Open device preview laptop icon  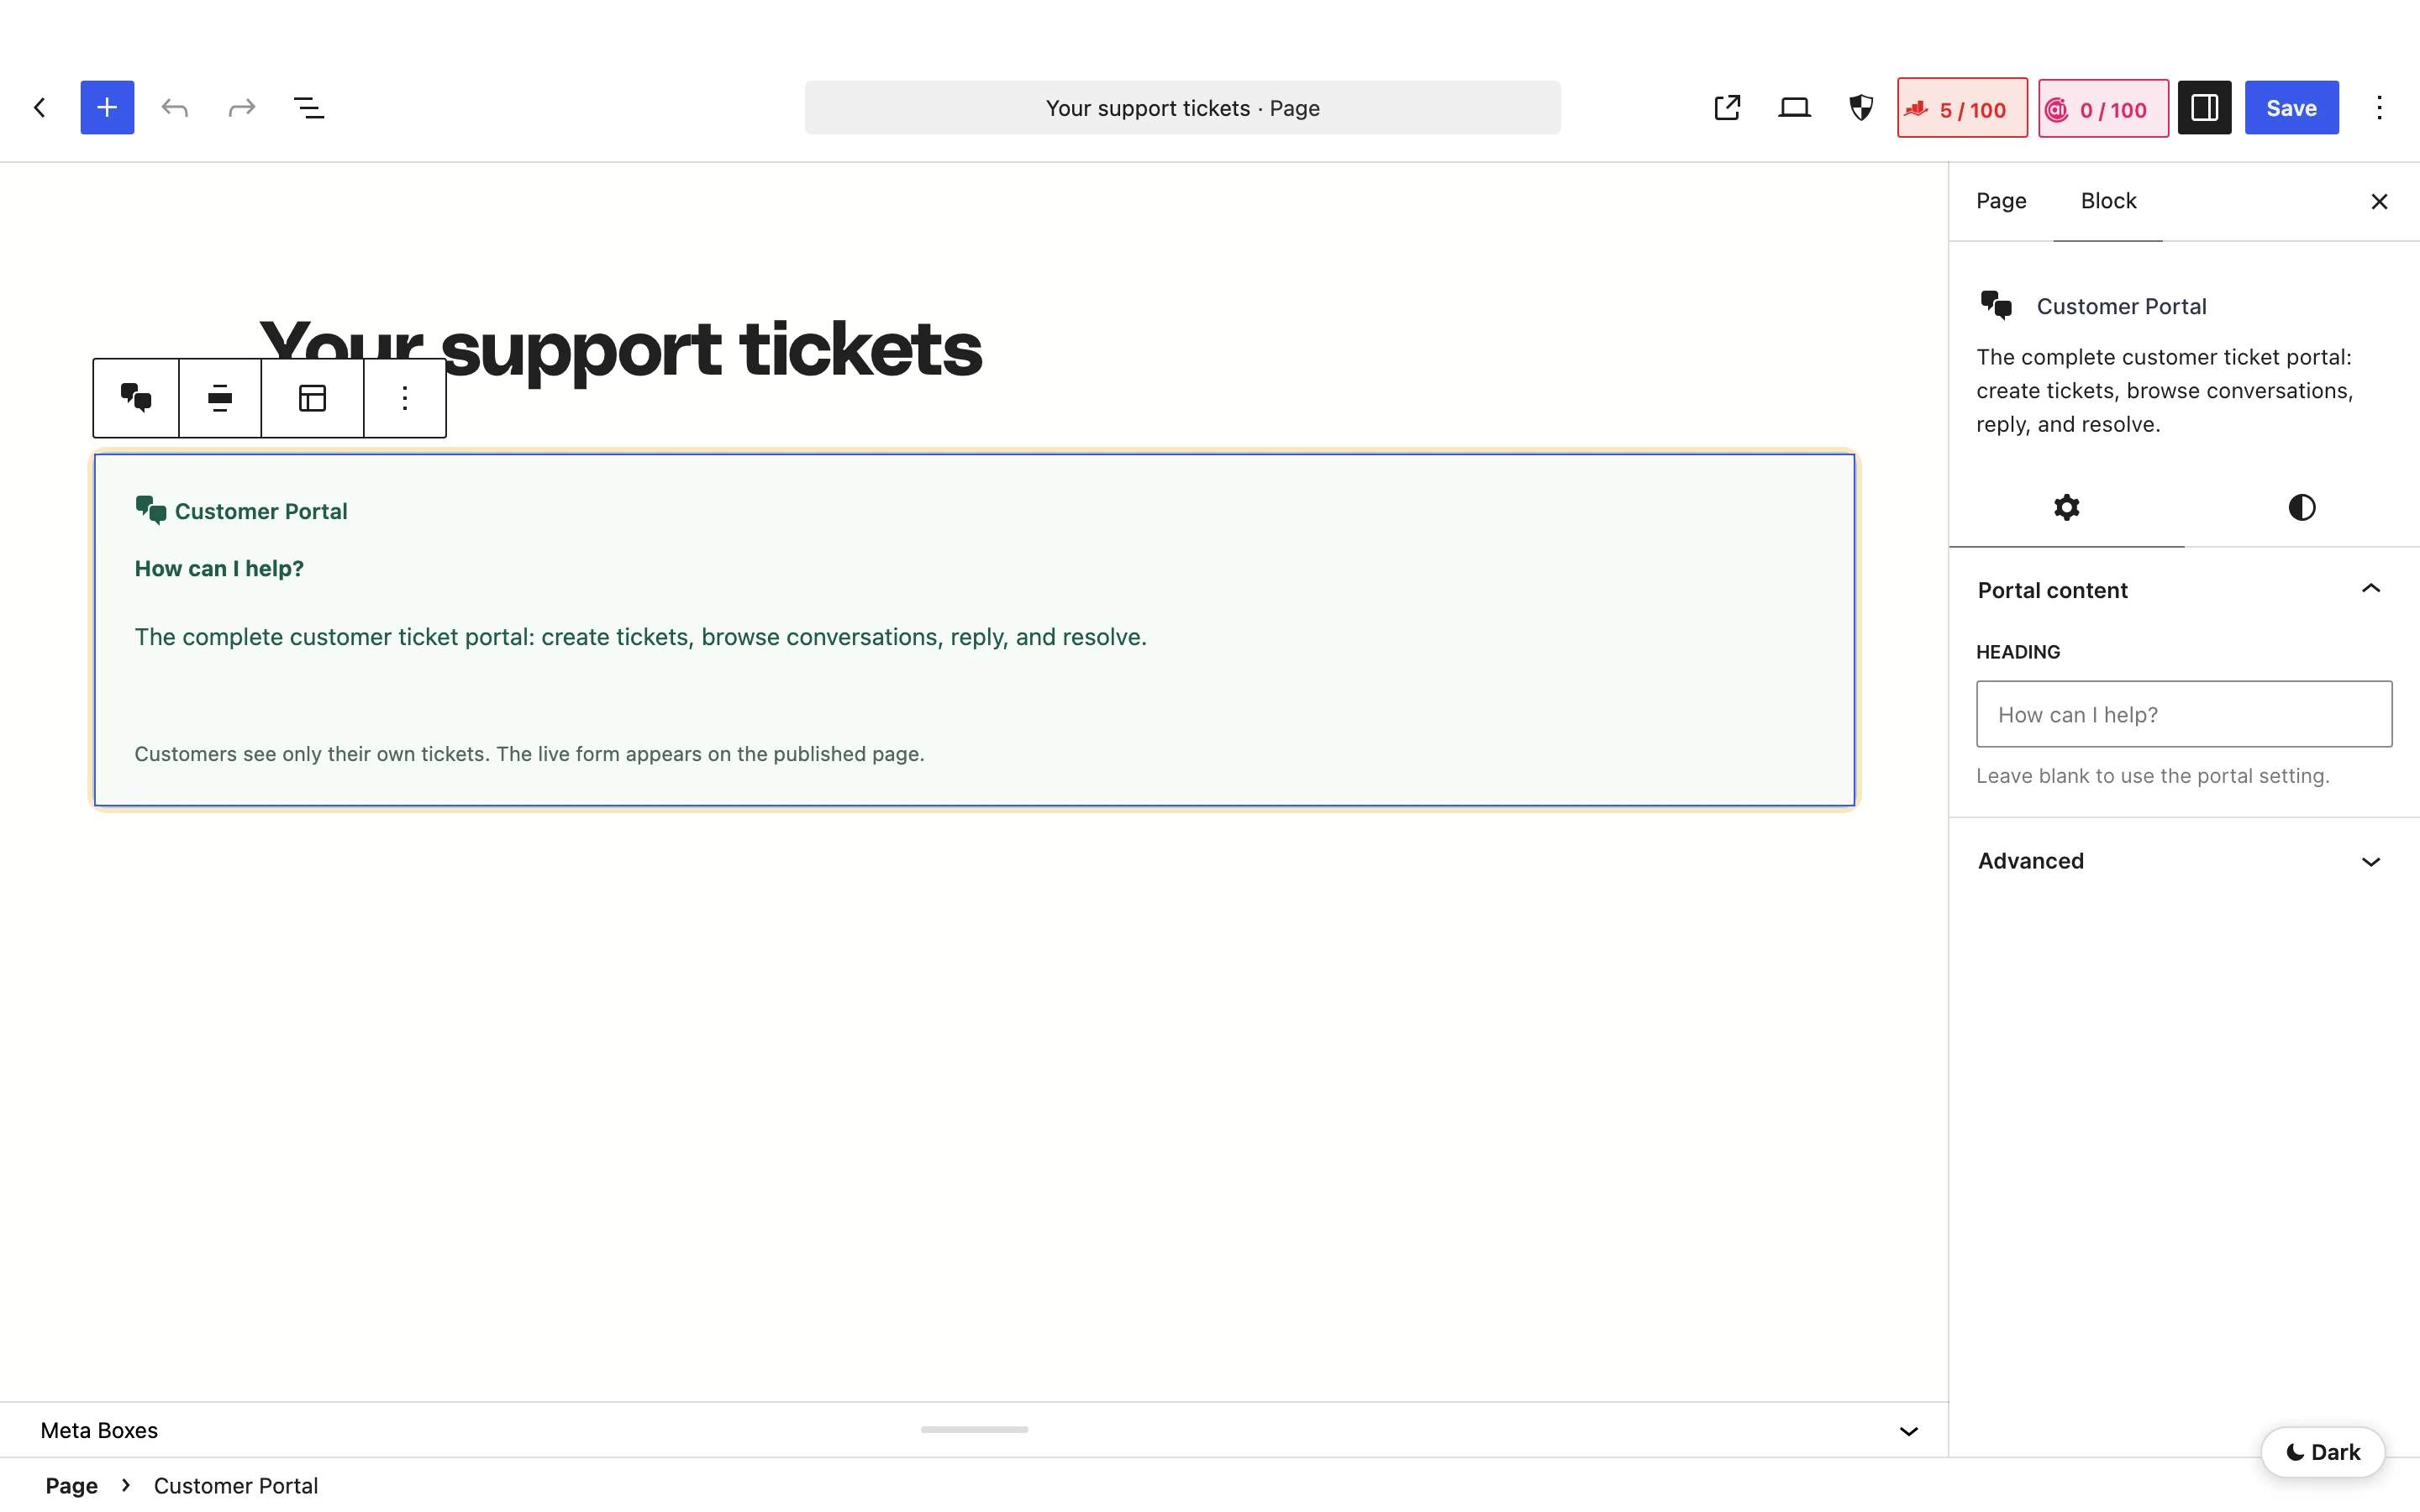click(x=1794, y=108)
